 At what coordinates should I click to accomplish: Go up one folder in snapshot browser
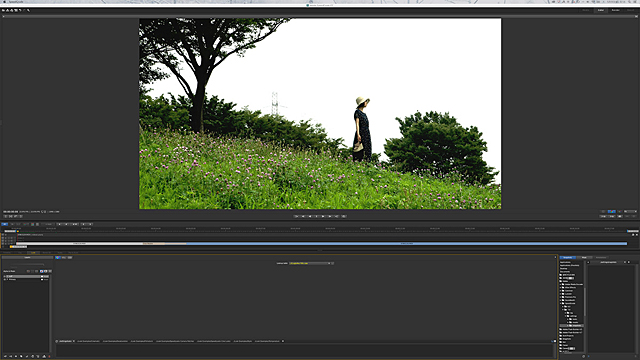coord(588,262)
